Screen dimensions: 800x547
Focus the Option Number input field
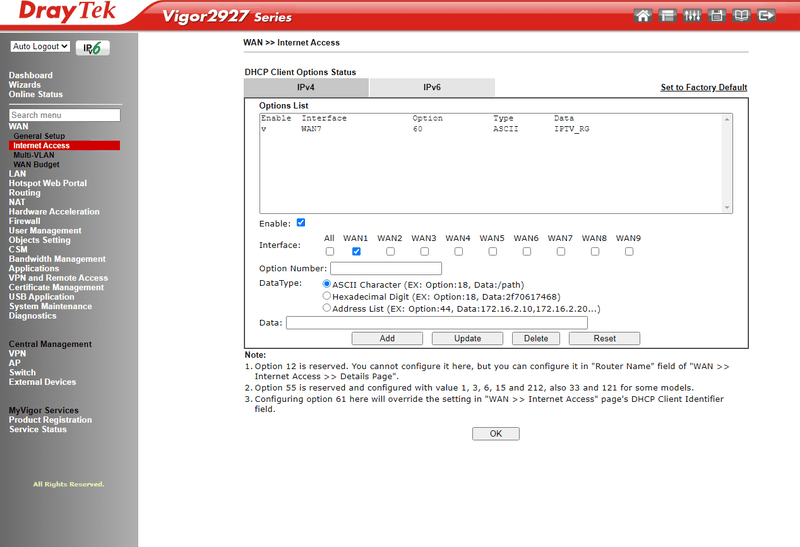386,268
